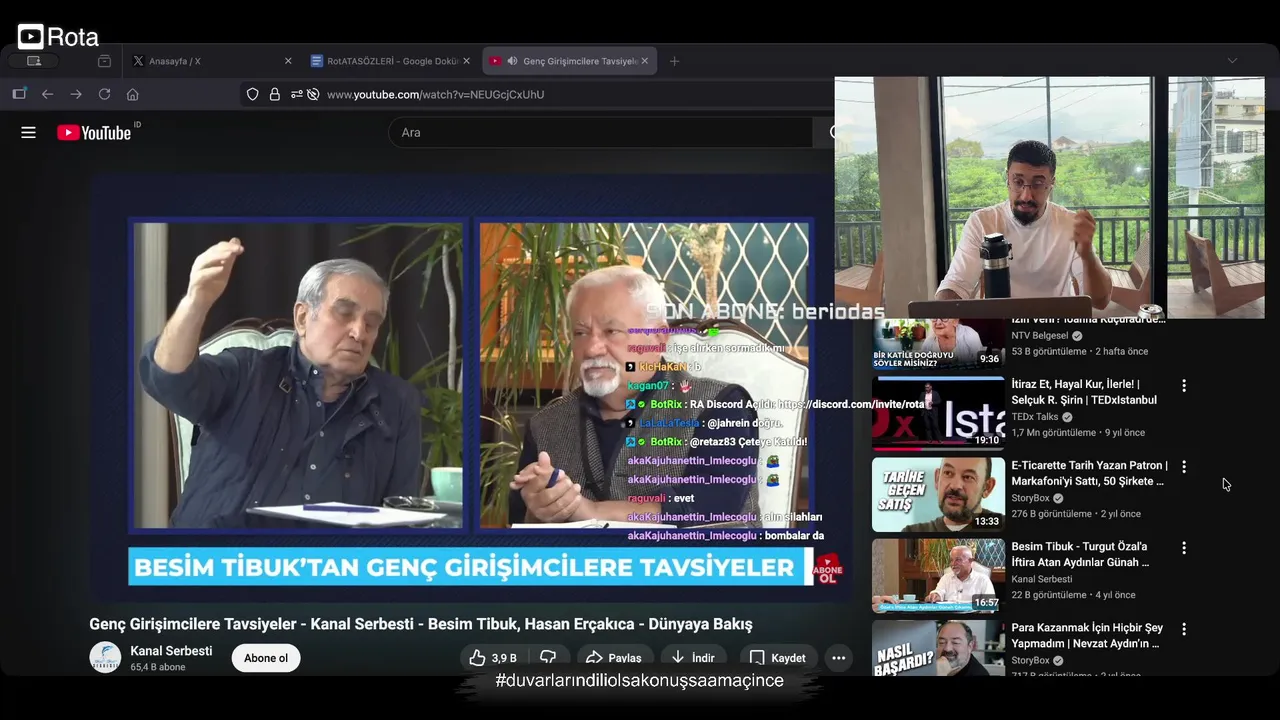Open the sidebar toggle icon left of back arrow

(19, 94)
